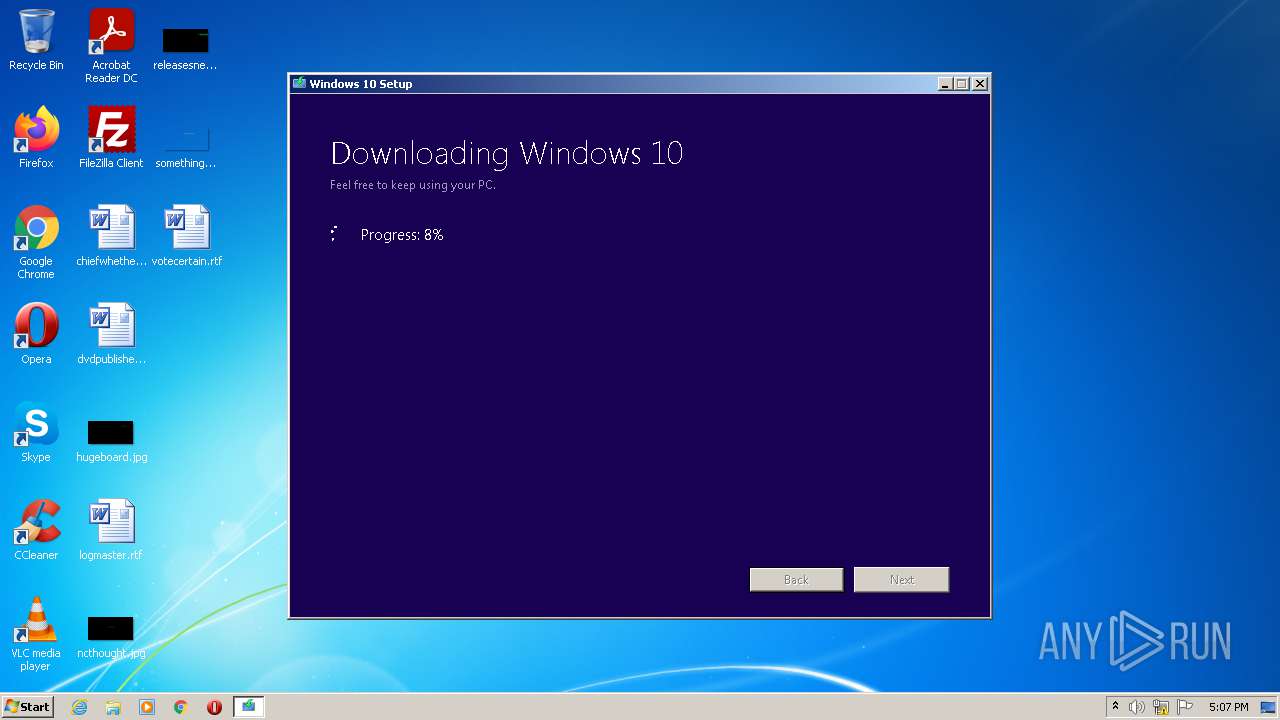Select ncthought.jpg image file
Viewport: 1280px width, 720px height.
(111, 636)
